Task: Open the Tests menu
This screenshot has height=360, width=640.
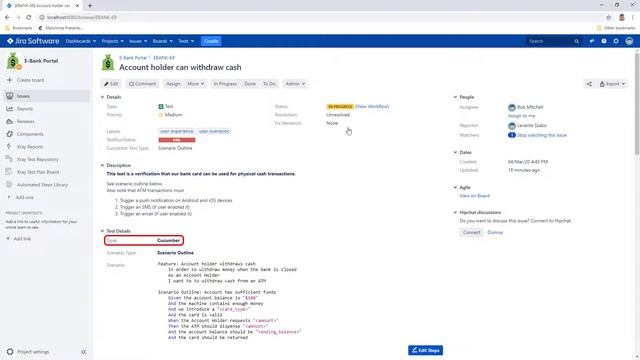Action: [x=186, y=41]
